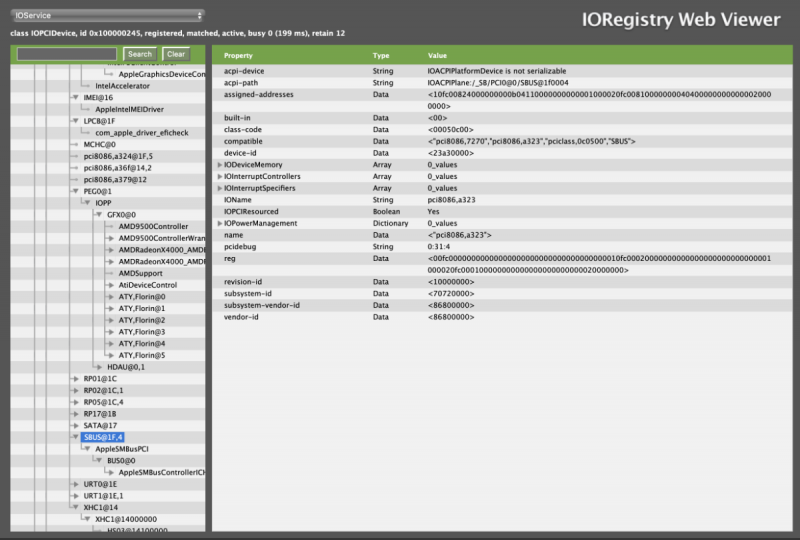
Task: Click the IOPCIResourced Boolean value Yes
Action: click(433, 212)
